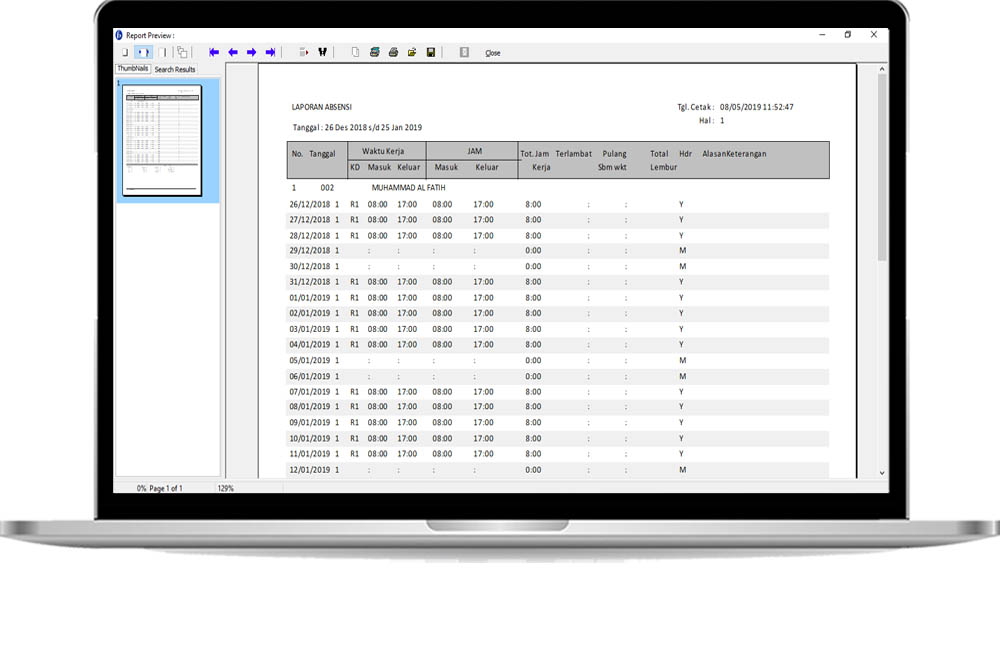Click the Close button in toolbar
Viewport: 1000px width, 651px height.
click(493, 53)
